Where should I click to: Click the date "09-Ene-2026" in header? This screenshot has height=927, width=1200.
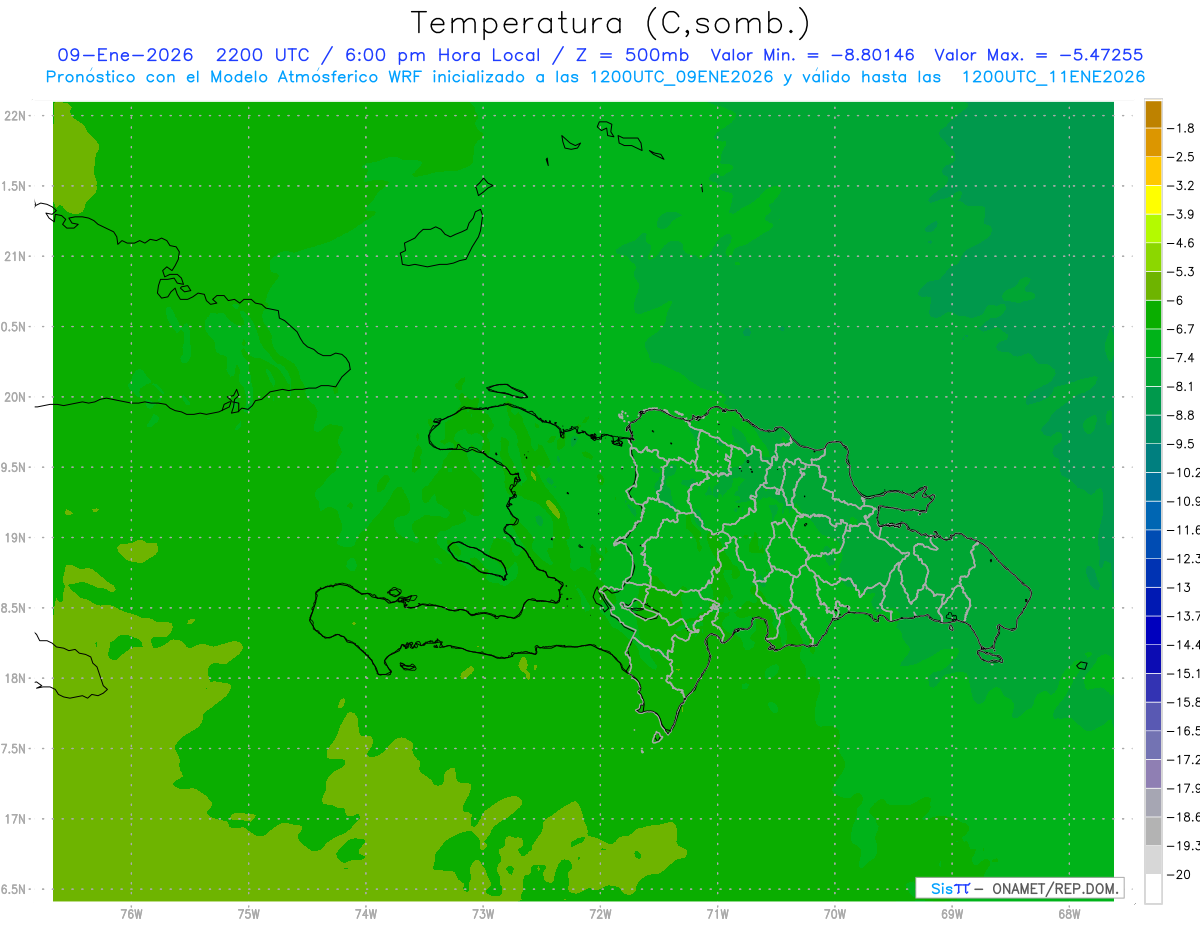(125, 55)
